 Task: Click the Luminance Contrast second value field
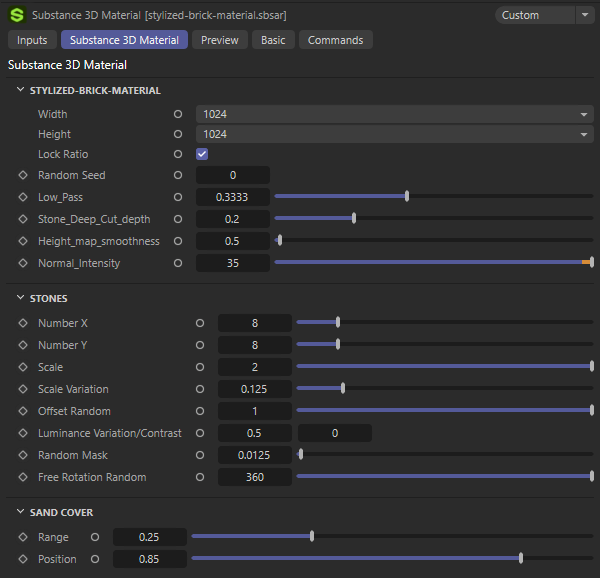coord(335,433)
